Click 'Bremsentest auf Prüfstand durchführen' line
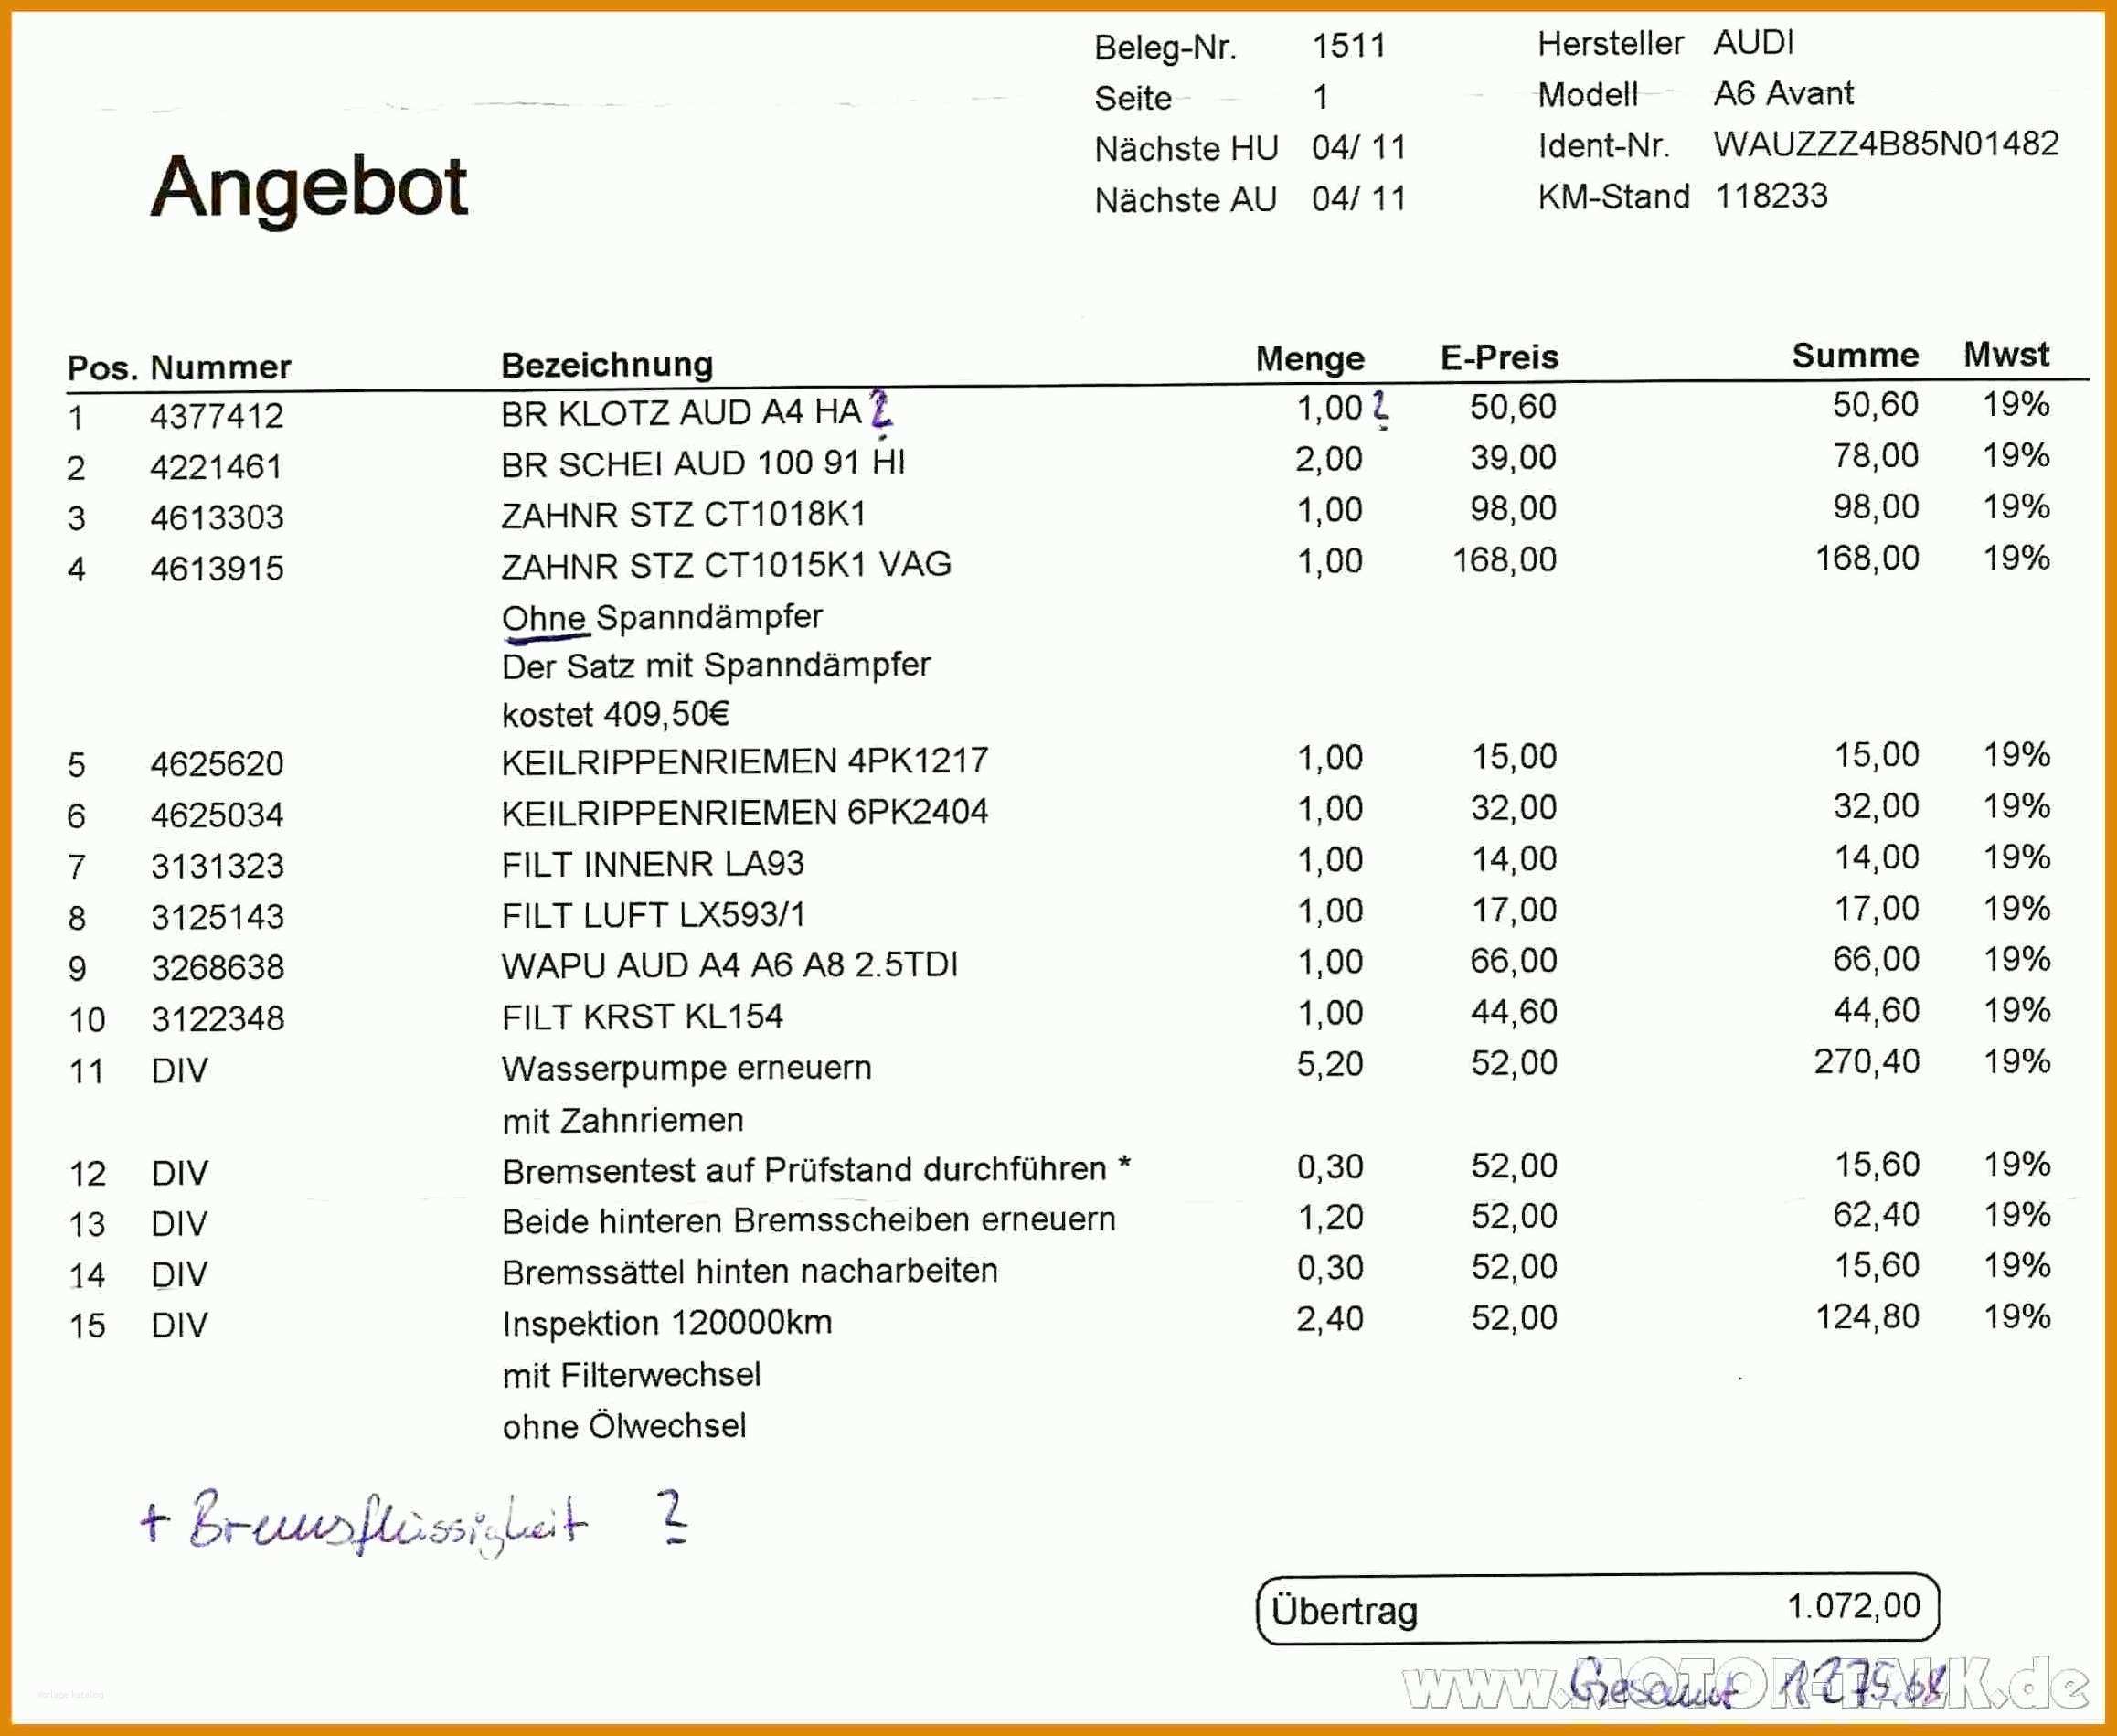 [x=805, y=1170]
